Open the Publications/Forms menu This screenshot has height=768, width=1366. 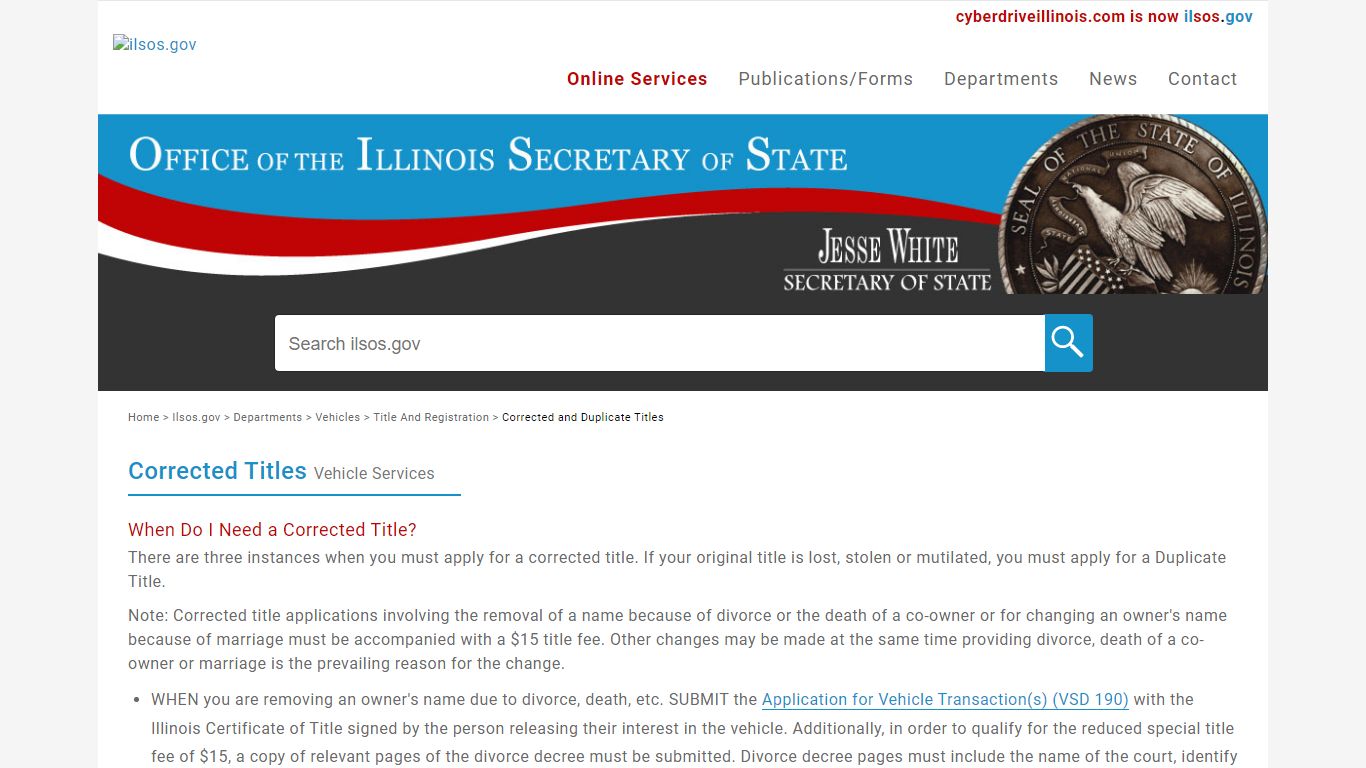(826, 79)
